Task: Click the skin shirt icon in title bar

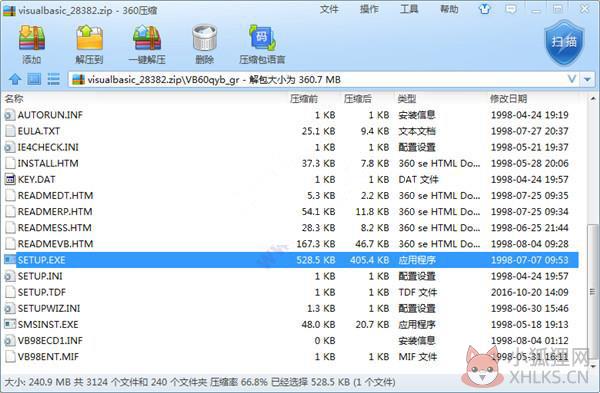Action: click(484, 10)
